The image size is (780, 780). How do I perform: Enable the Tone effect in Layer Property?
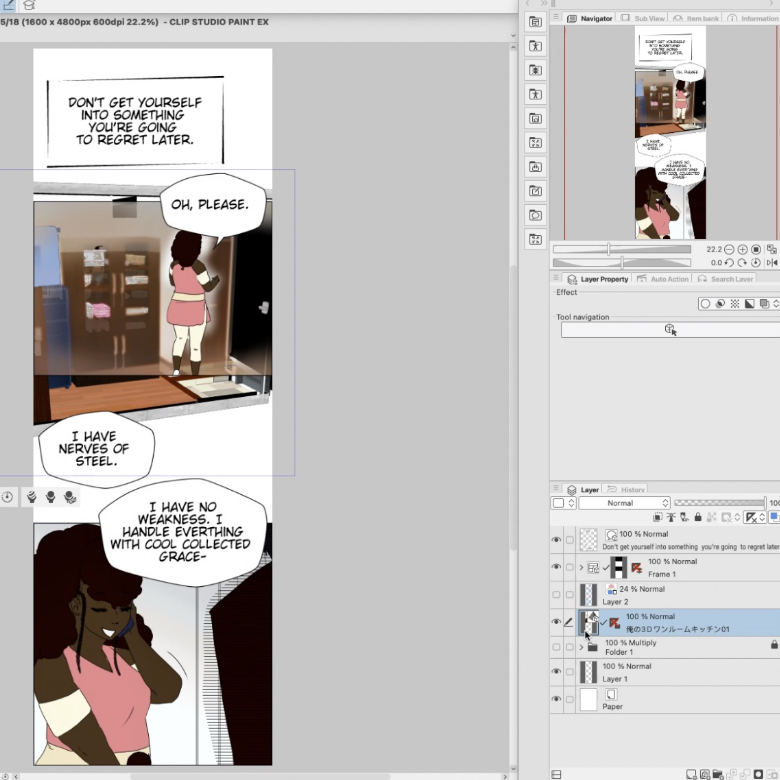coord(735,304)
